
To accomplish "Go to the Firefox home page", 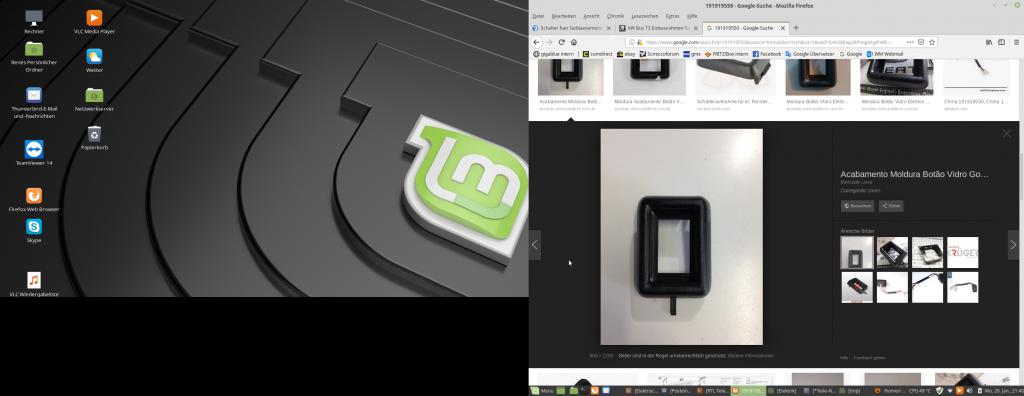I will point(573,42).
